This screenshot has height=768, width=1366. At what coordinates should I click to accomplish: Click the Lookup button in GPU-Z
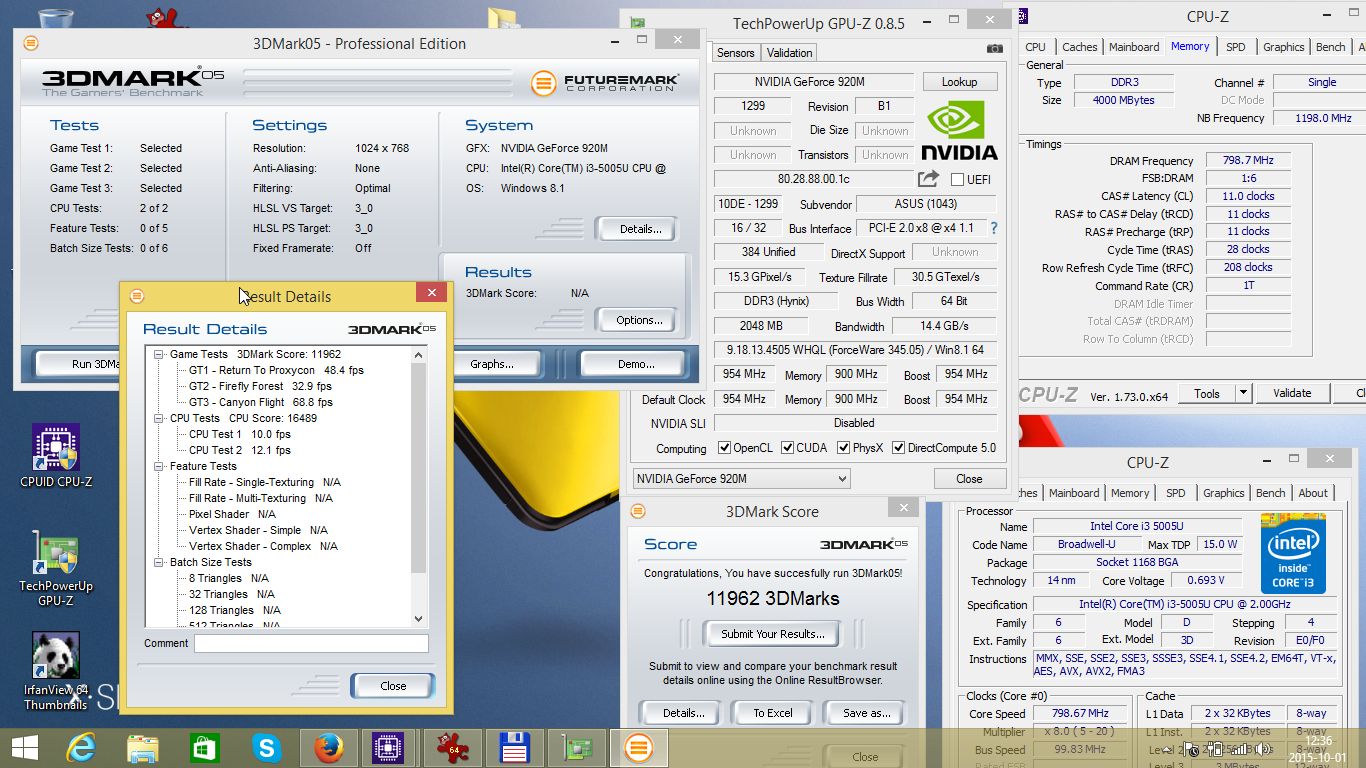point(959,82)
